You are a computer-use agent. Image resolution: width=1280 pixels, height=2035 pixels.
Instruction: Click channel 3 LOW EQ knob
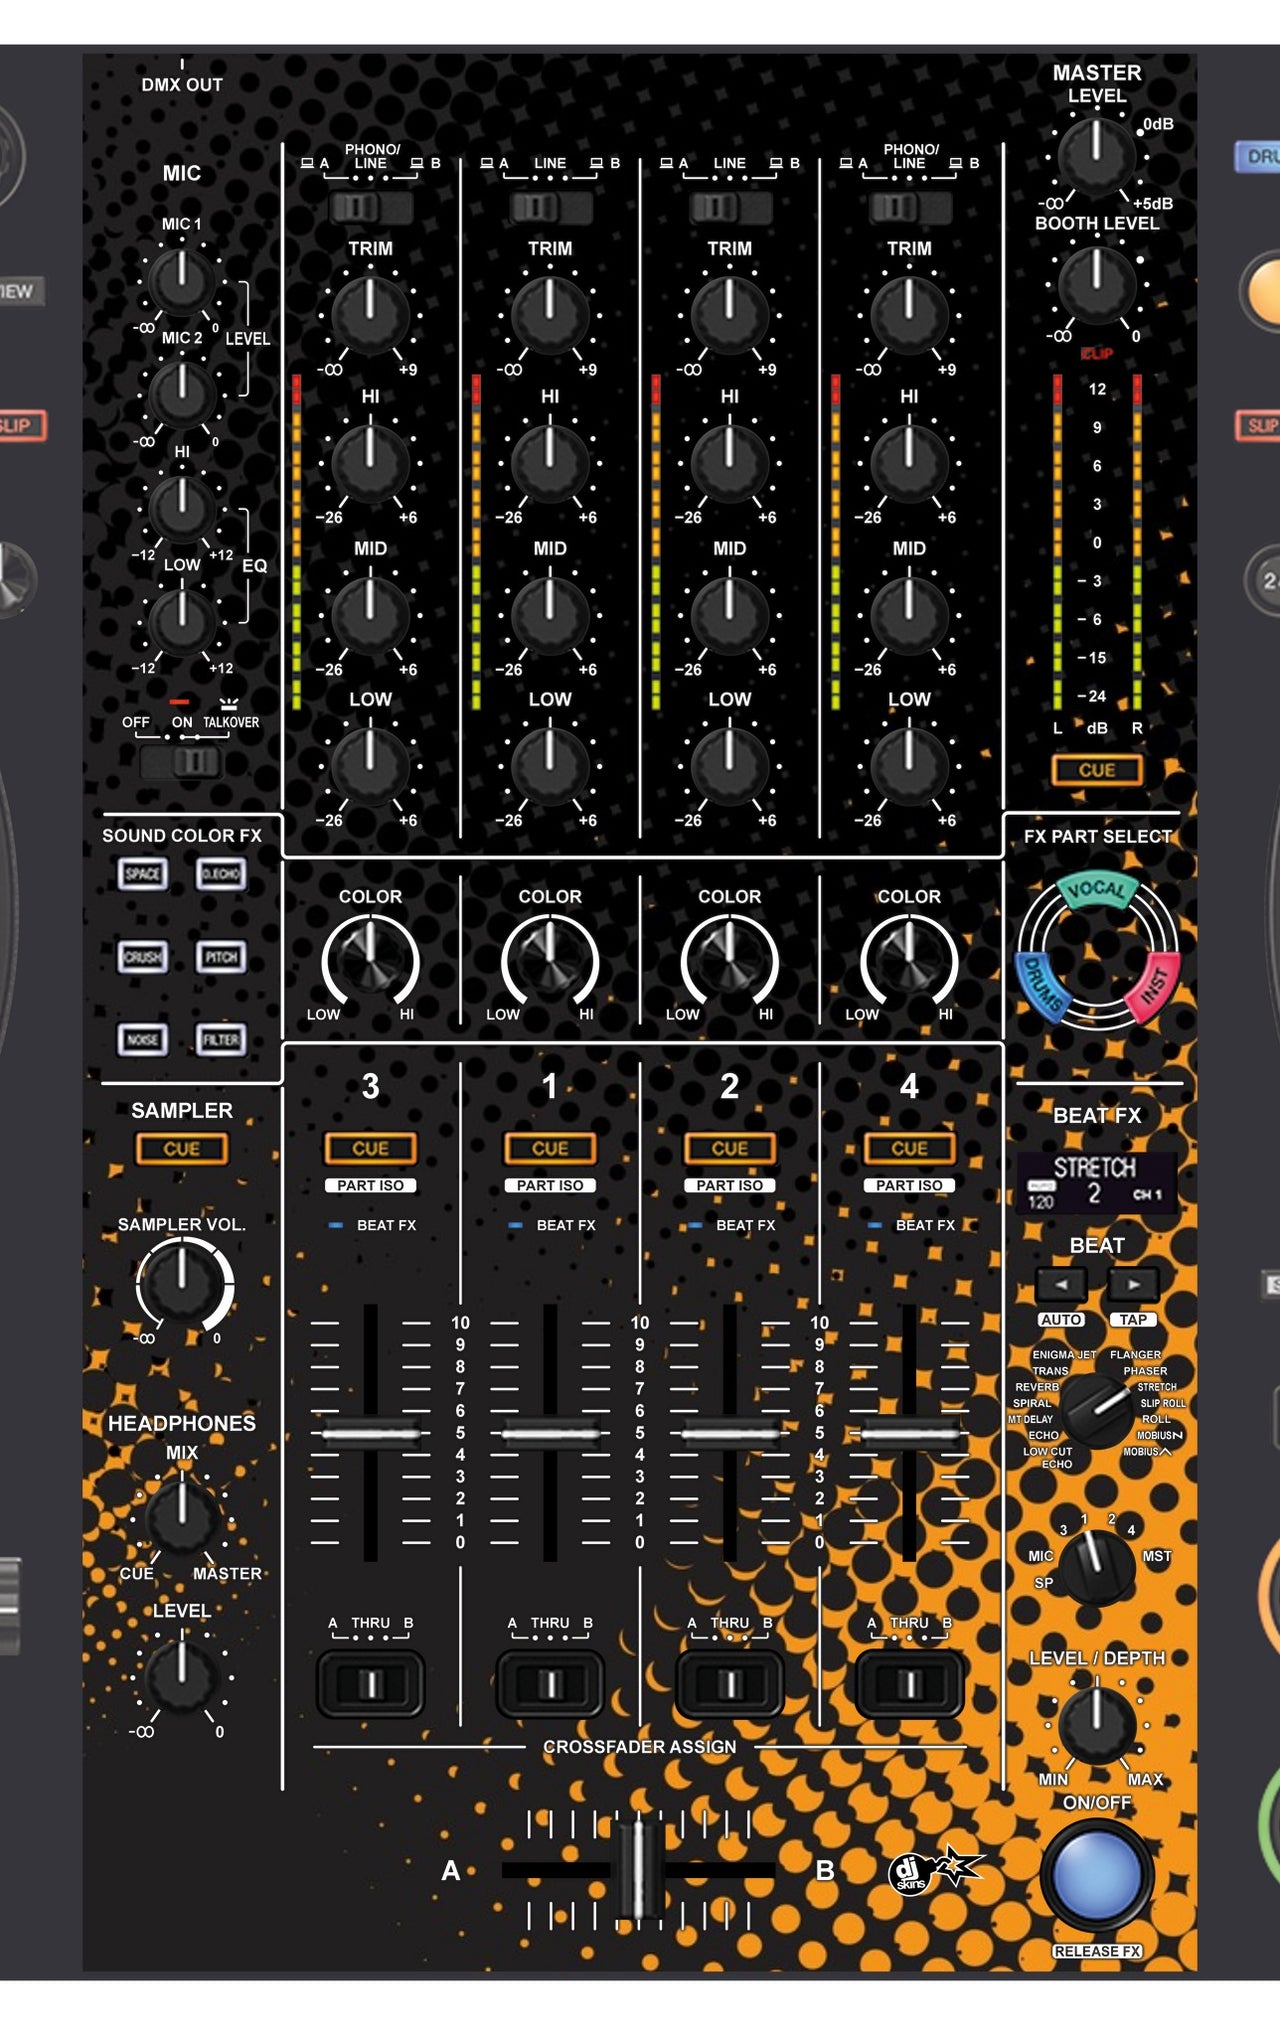pos(370,765)
